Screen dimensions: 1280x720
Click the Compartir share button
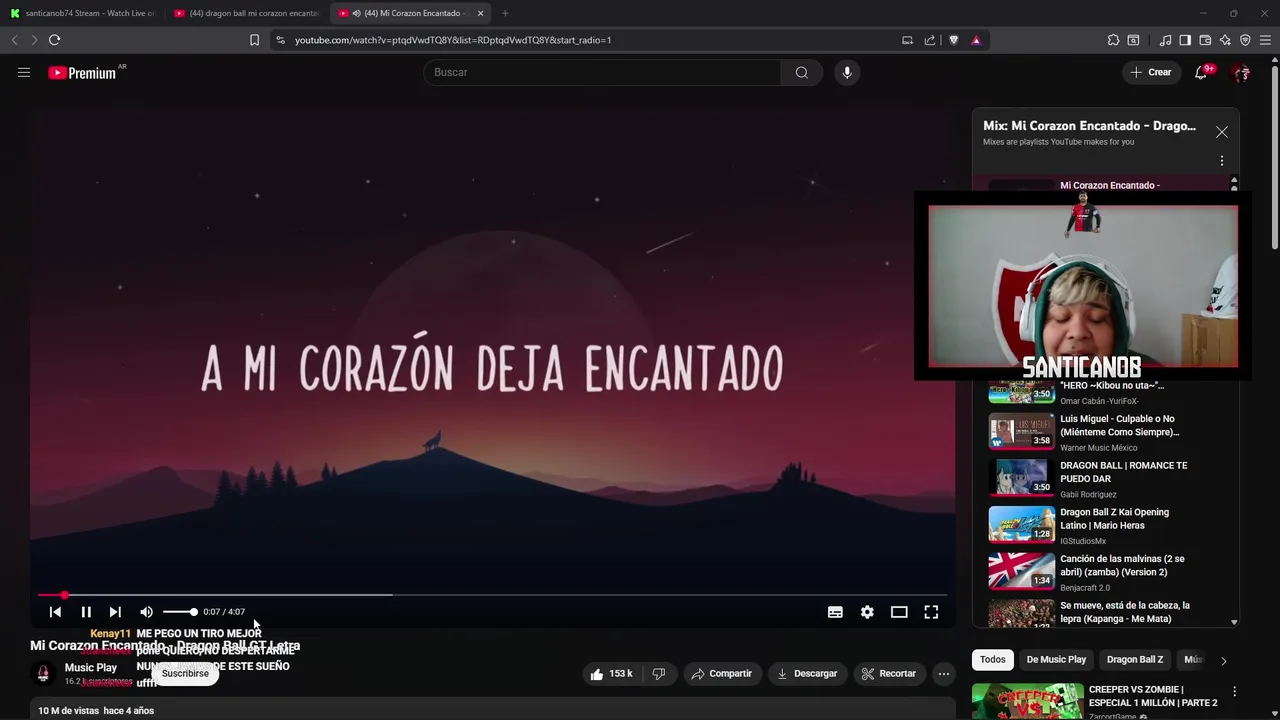(721, 674)
